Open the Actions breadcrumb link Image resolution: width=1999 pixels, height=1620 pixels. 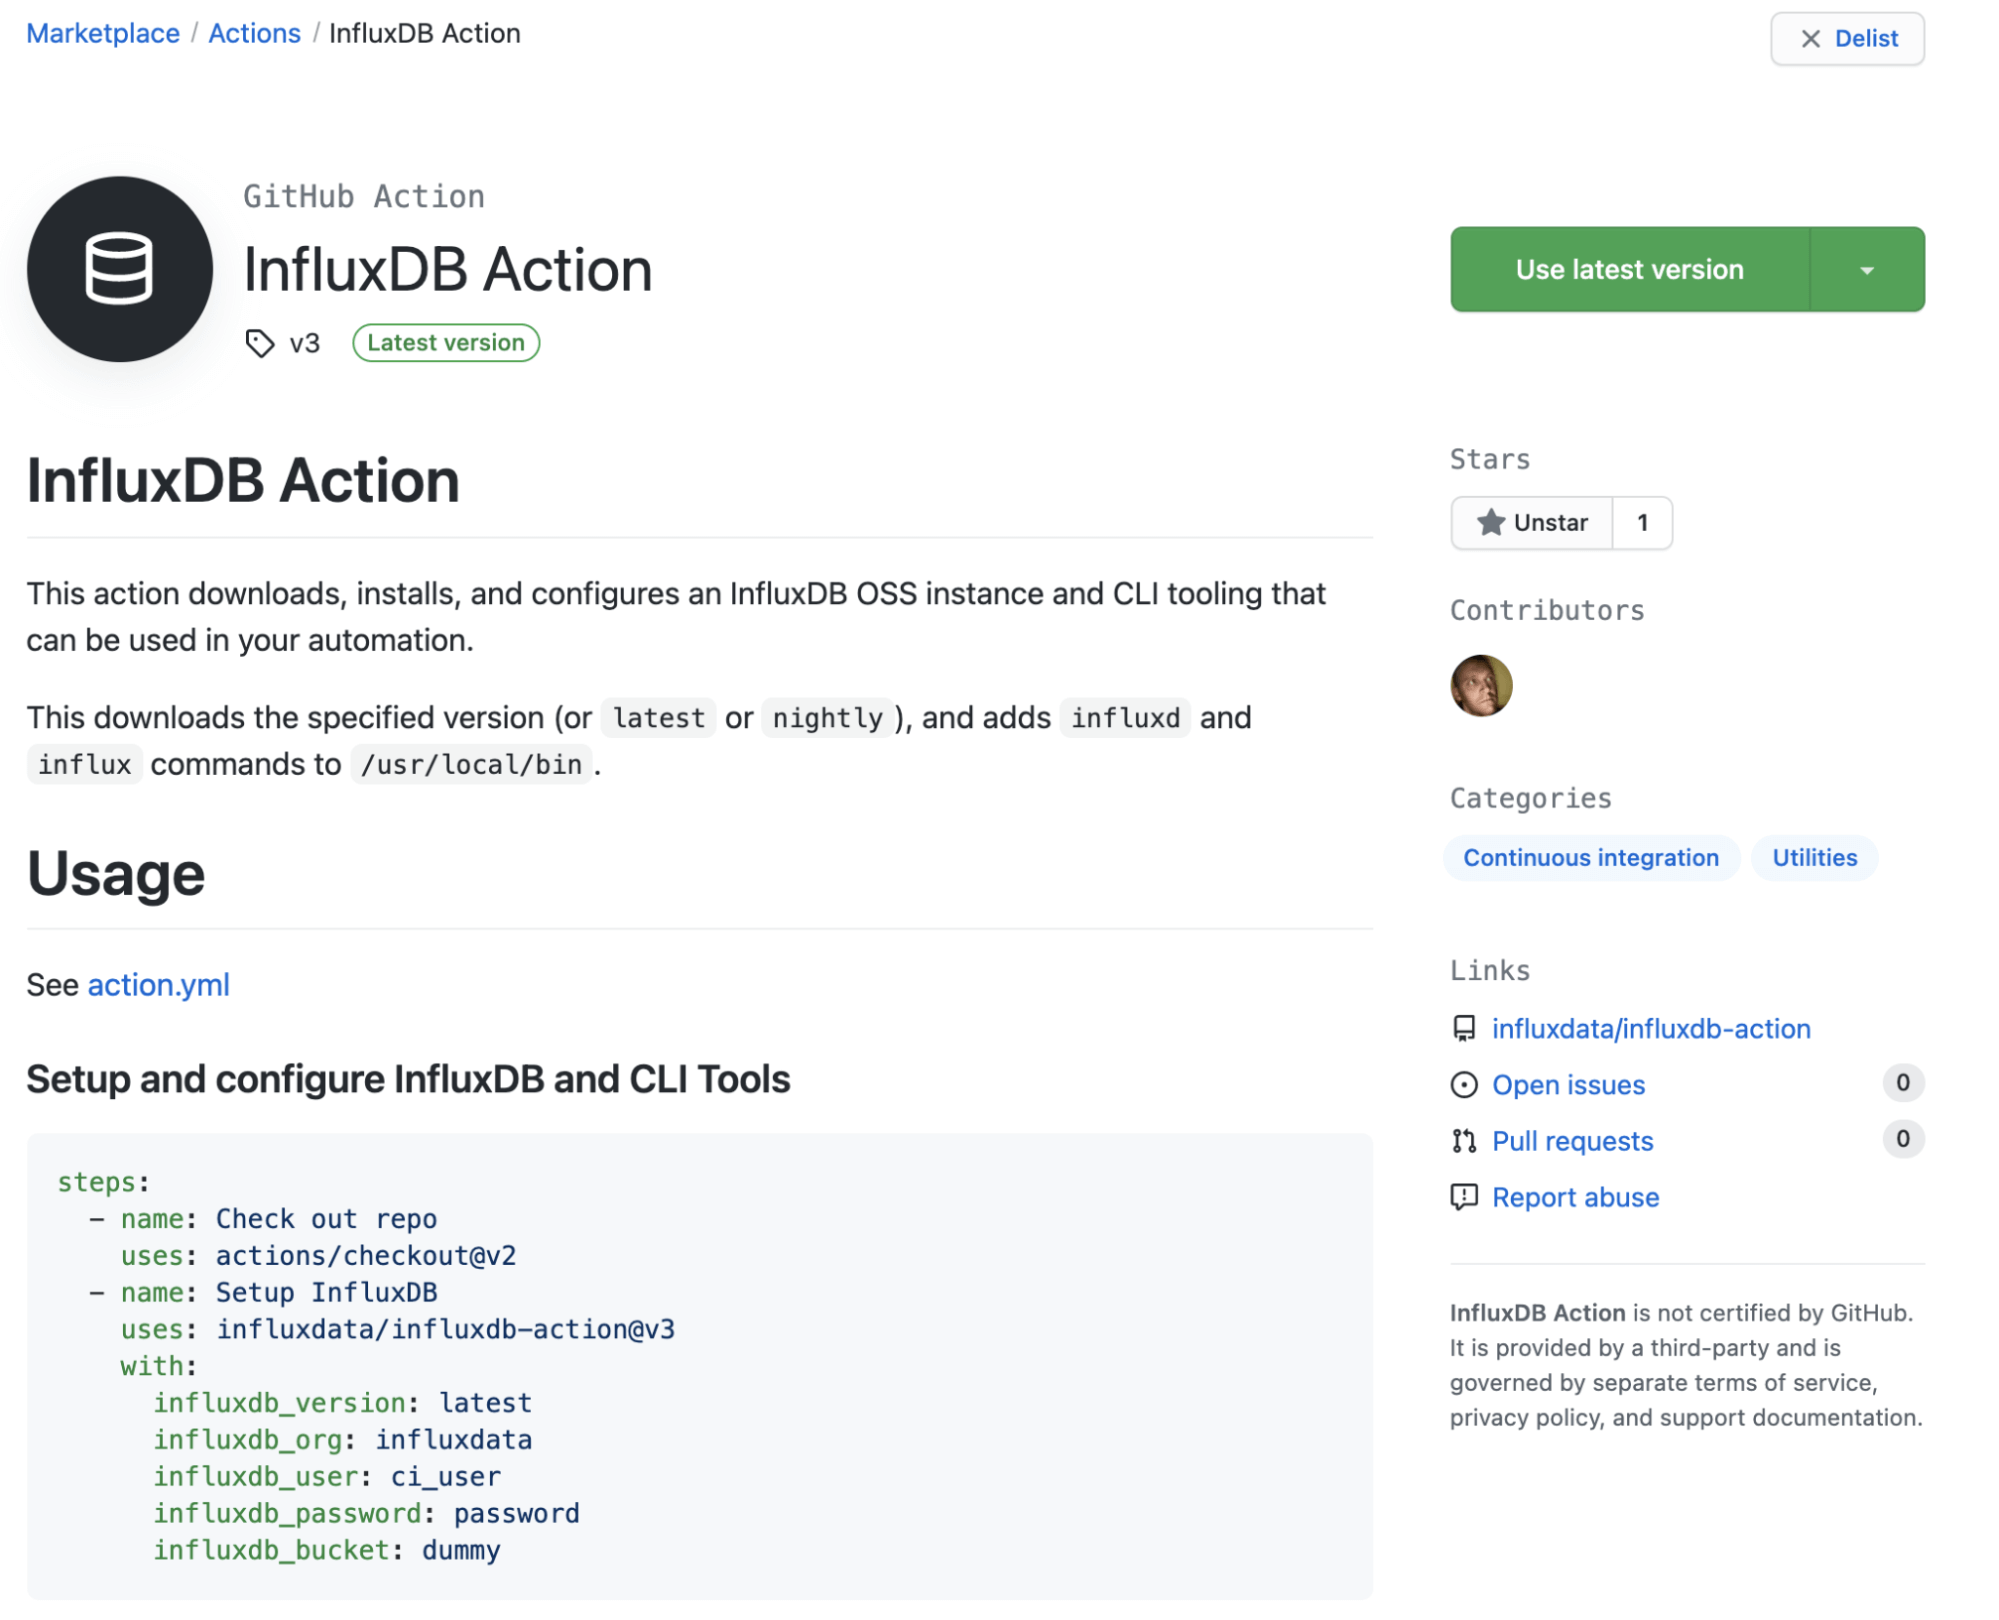pyautogui.click(x=253, y=33)
